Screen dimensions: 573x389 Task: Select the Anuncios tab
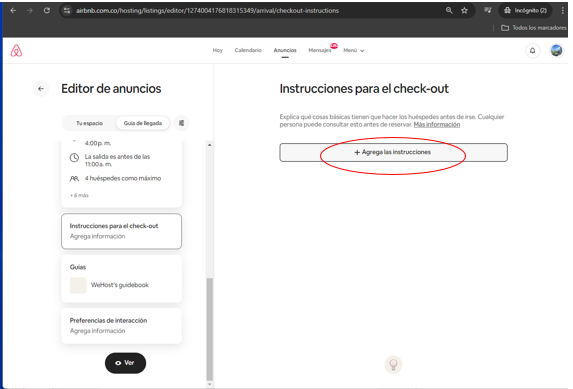click(x=285, y=50)
